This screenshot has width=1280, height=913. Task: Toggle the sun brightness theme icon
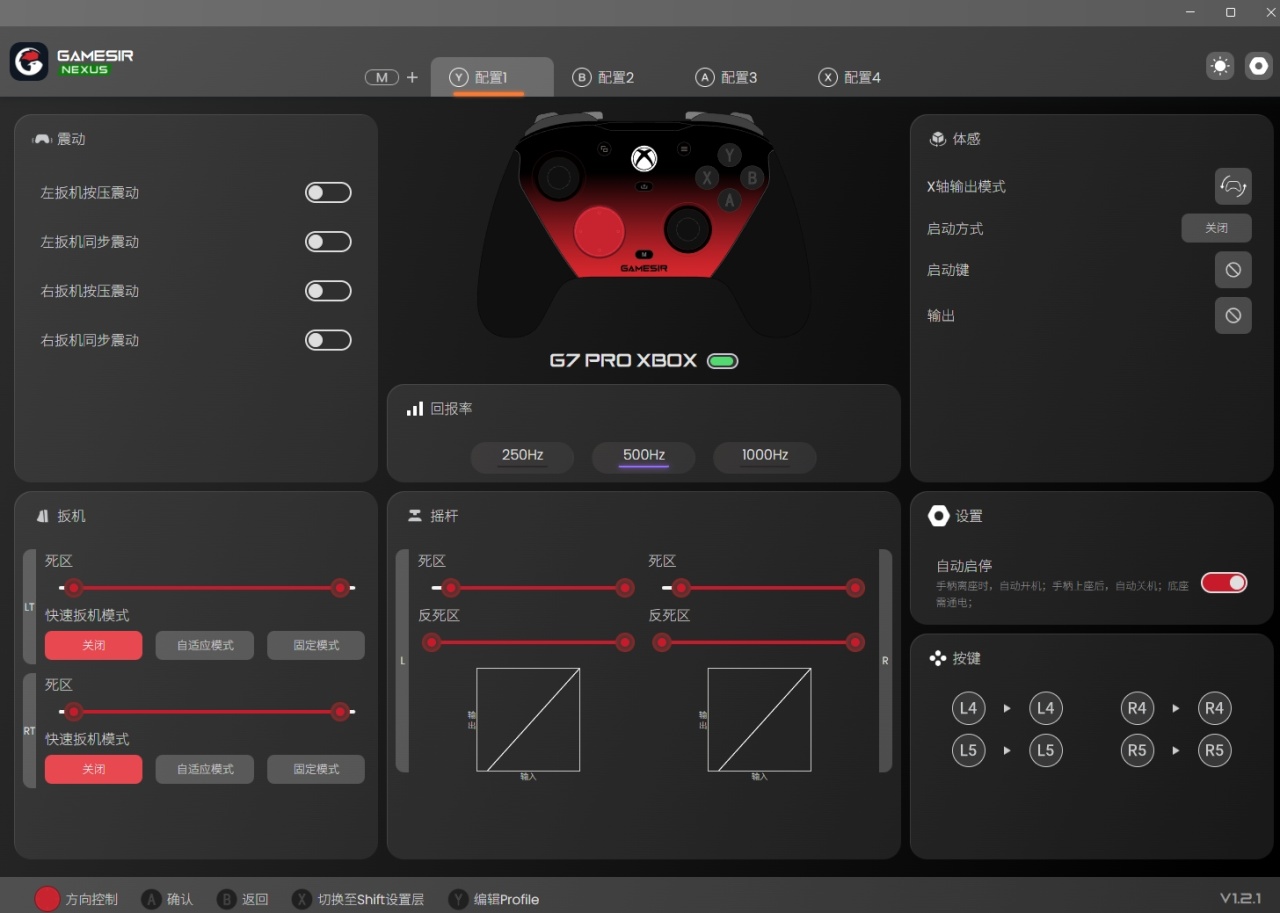(1220, 66)
